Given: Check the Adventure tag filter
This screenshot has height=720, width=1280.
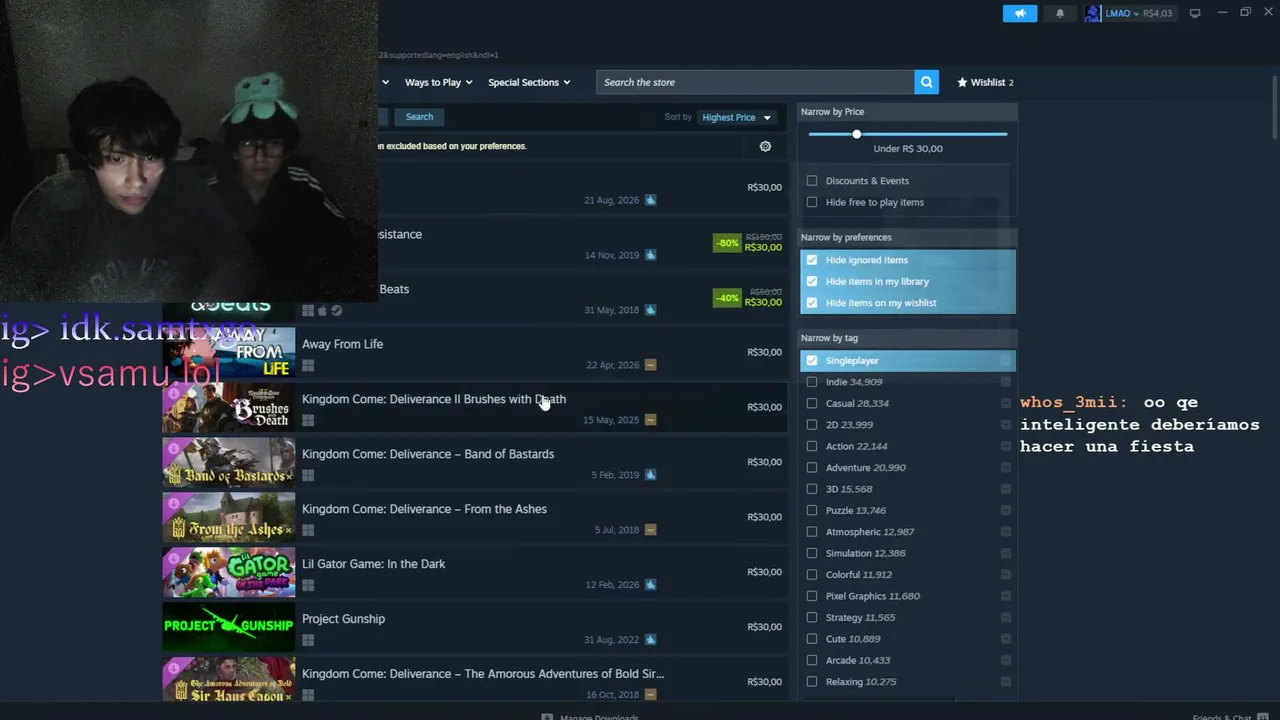Looking at the screenshot, I should click(x=812, y=468).
